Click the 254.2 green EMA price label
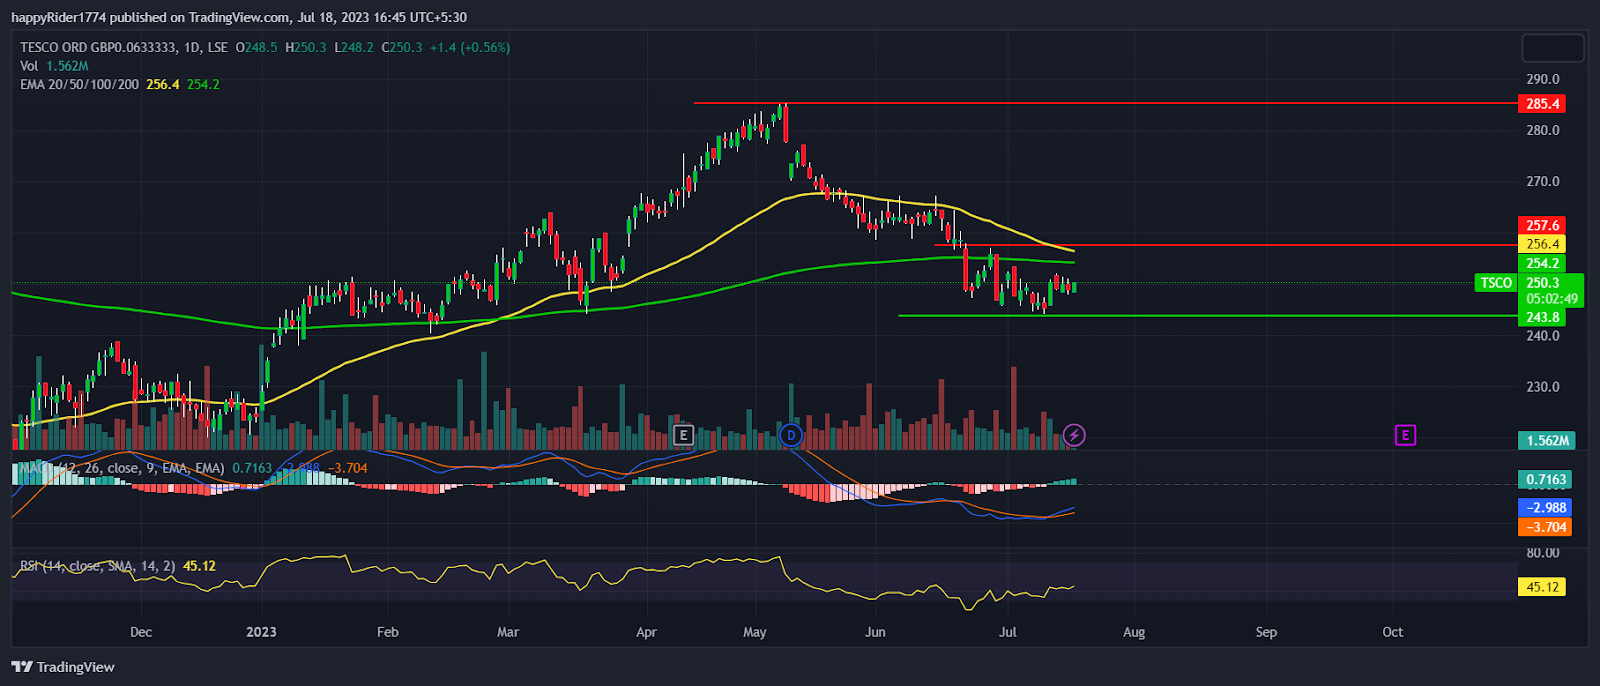 click(1542, 263)
